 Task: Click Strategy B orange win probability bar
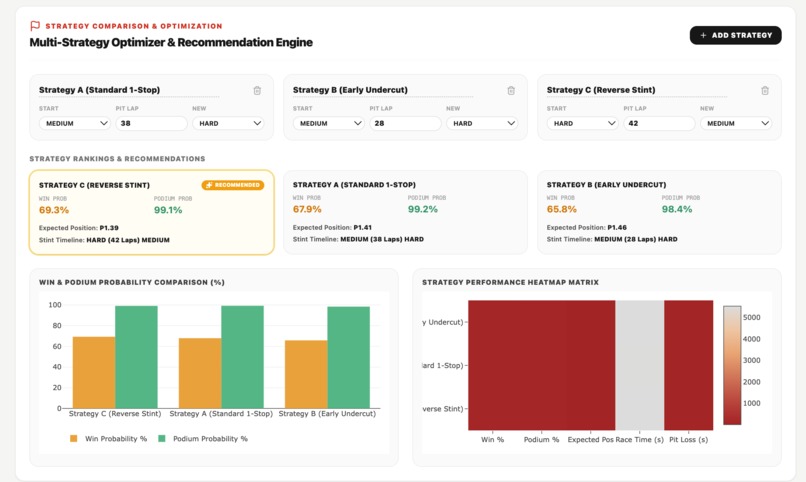tap(306, 375)
